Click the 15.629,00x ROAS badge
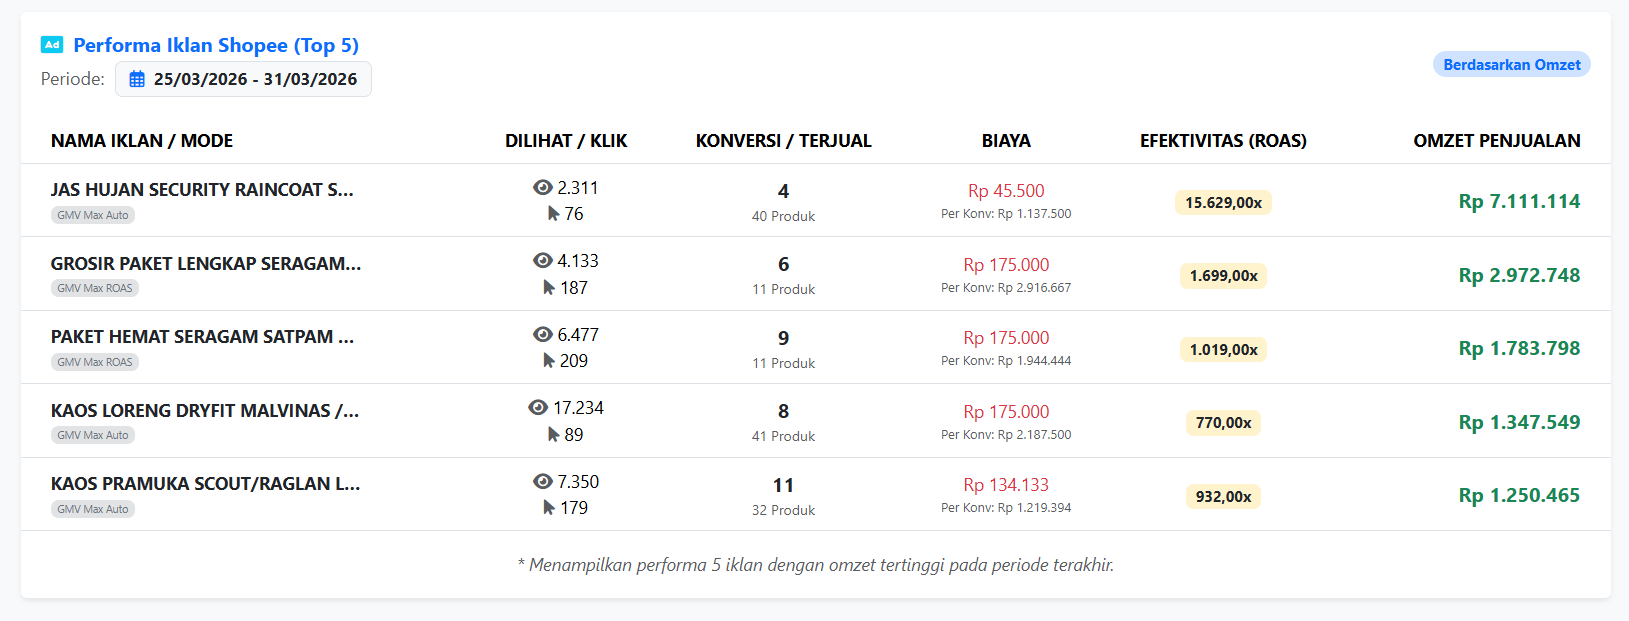This screenshot has height=621, width=1629. pos(1223,203)
